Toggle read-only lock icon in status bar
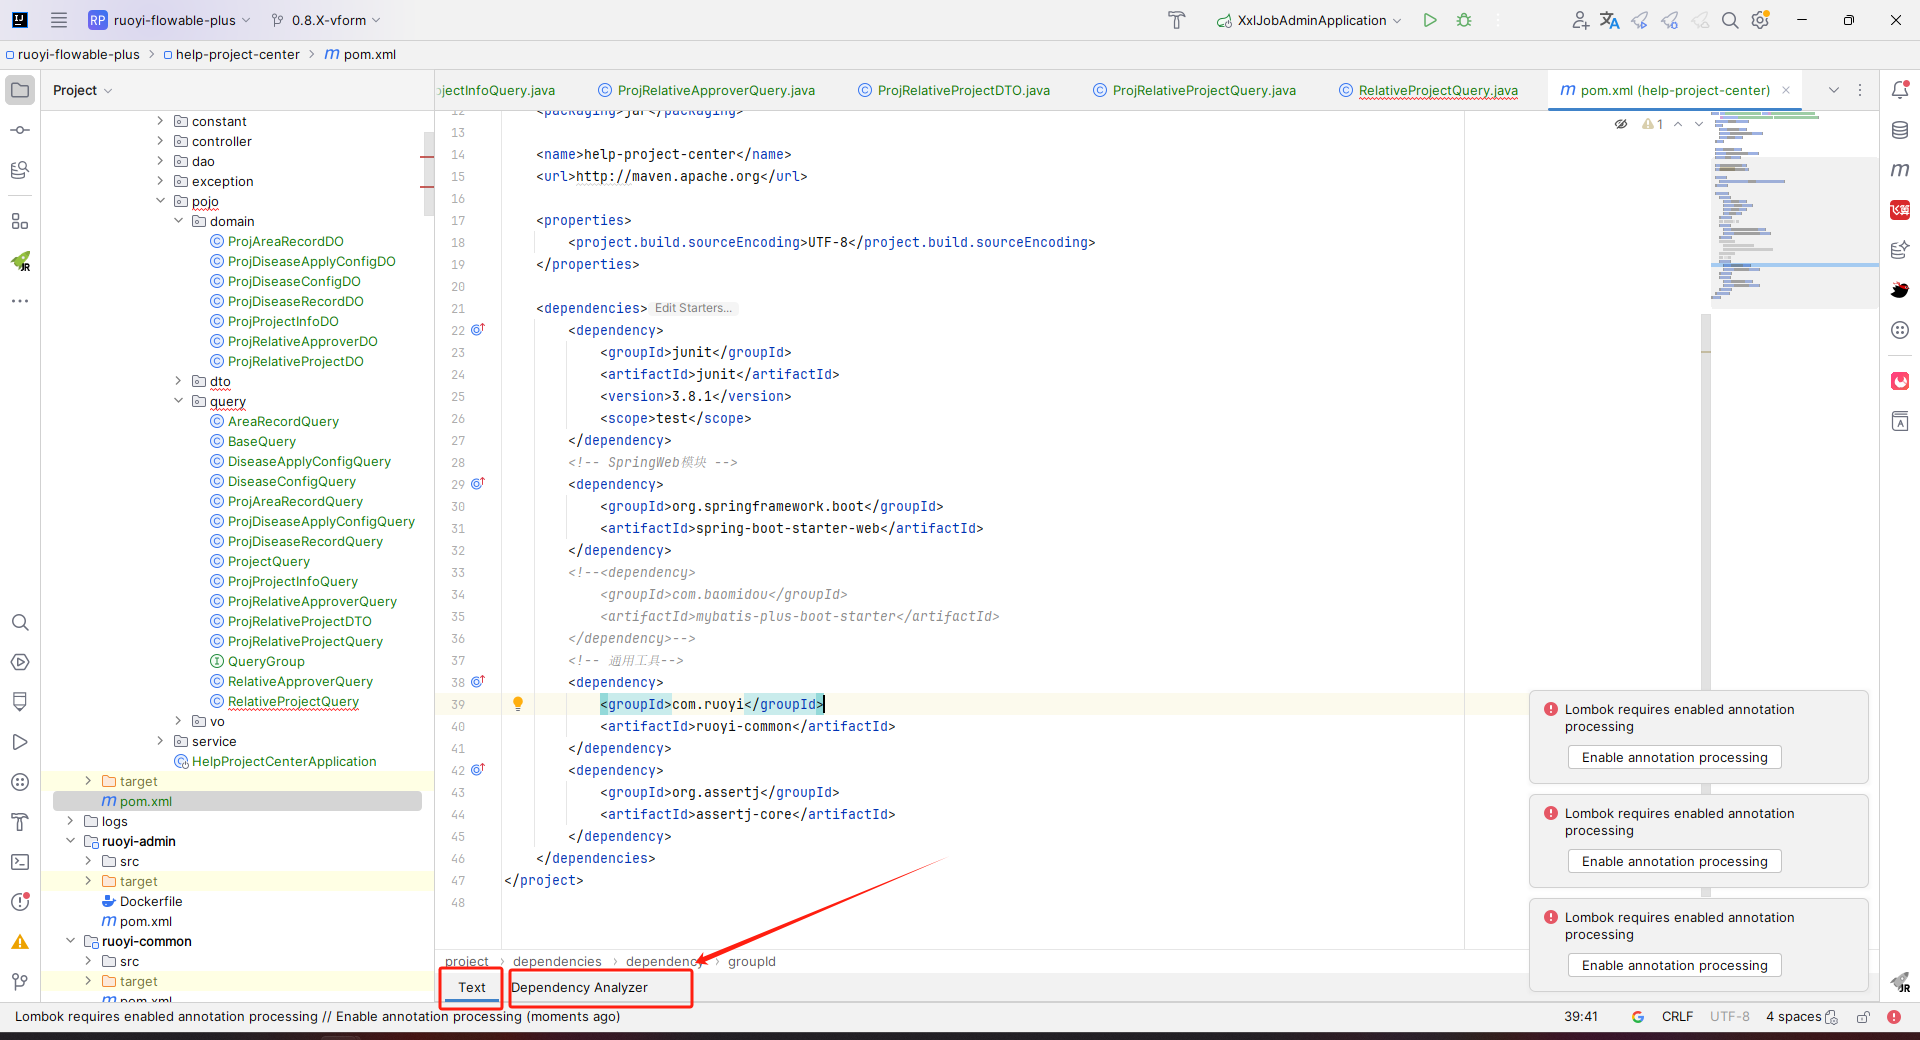 (1863, 1017)
